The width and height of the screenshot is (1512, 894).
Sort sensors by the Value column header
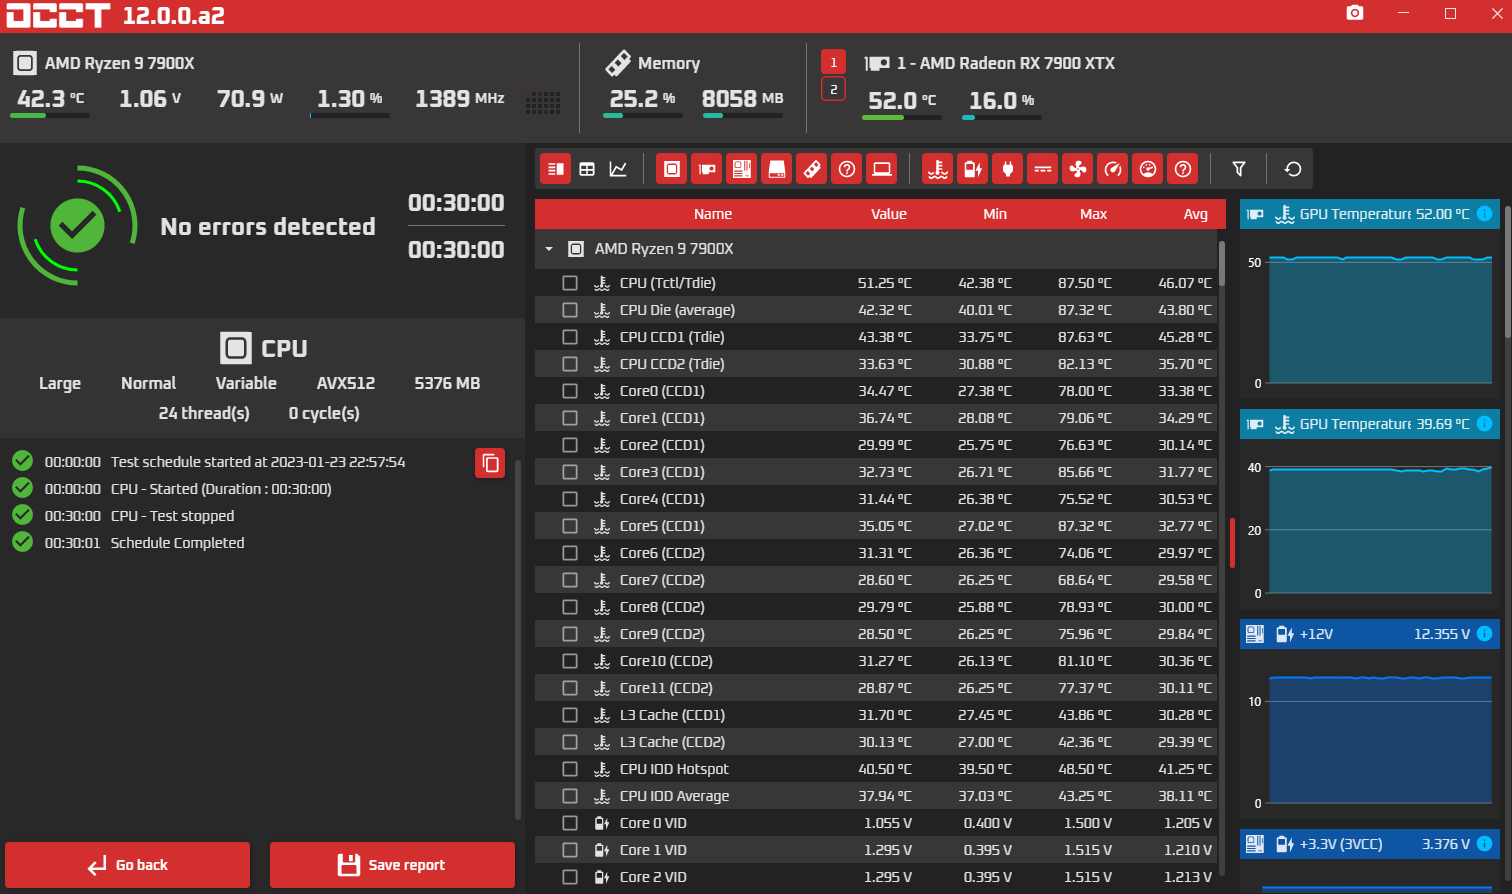click(x=888, y=214)
